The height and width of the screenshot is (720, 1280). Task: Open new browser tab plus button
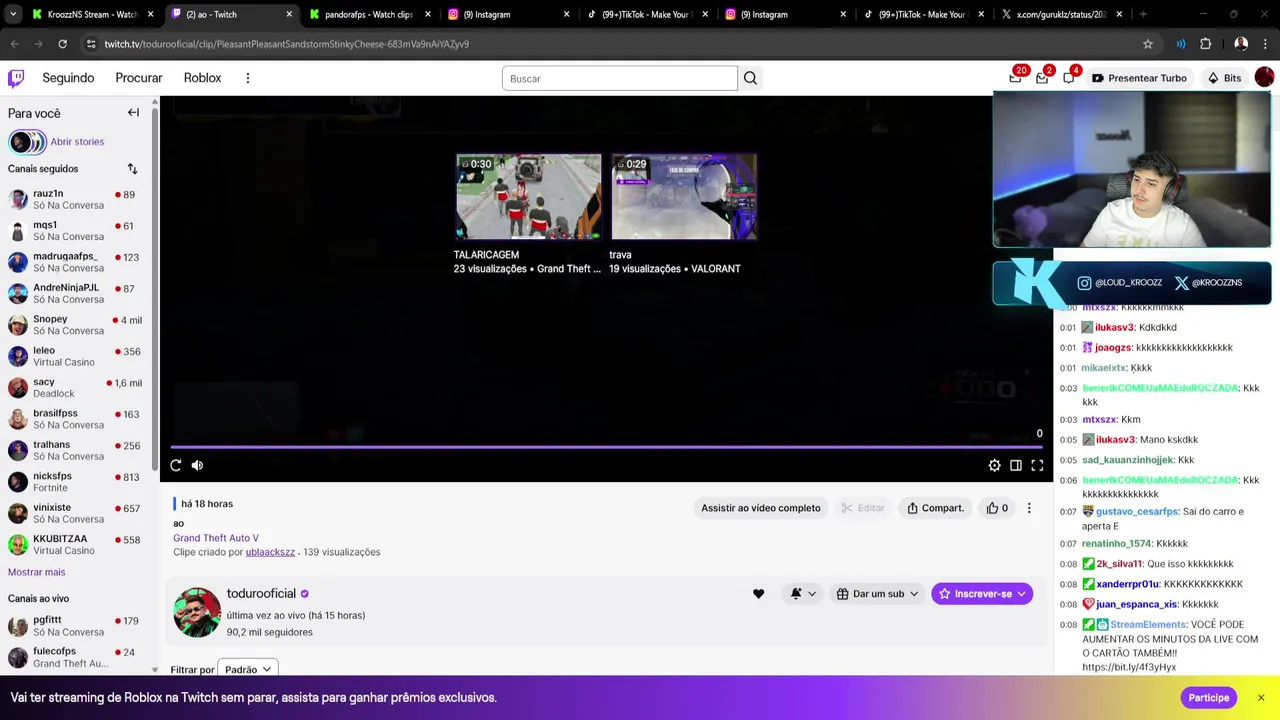1143,15
